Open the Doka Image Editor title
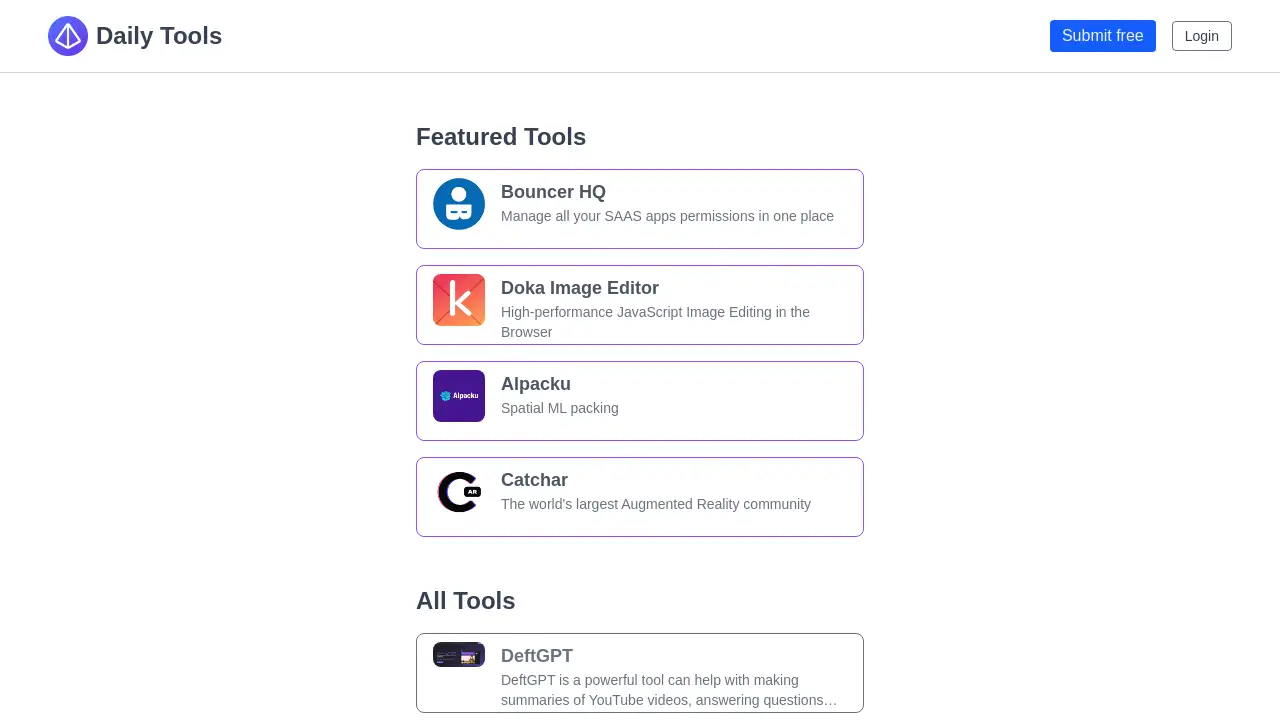This screenshot has height=720, width=1280. [580, 288]
